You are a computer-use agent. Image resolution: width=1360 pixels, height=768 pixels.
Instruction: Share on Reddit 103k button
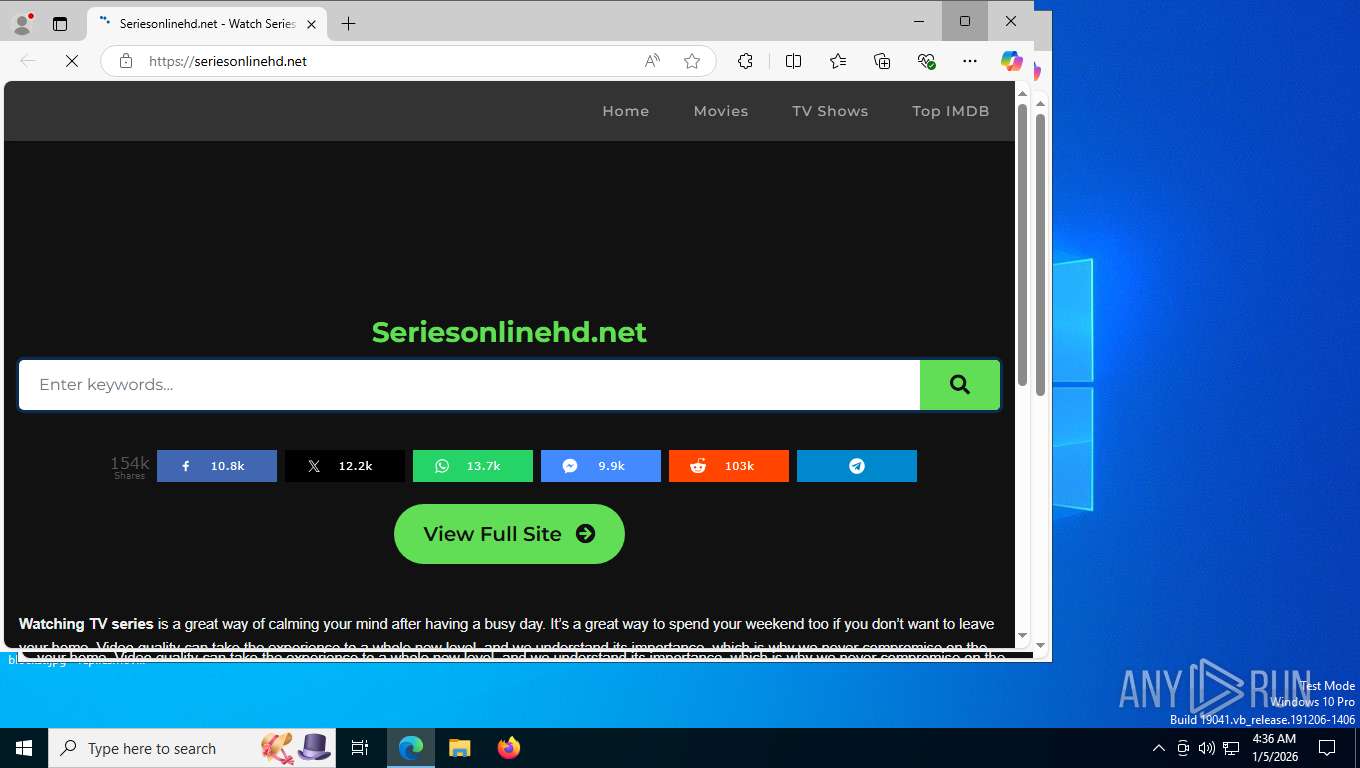[x=729, y=466]
